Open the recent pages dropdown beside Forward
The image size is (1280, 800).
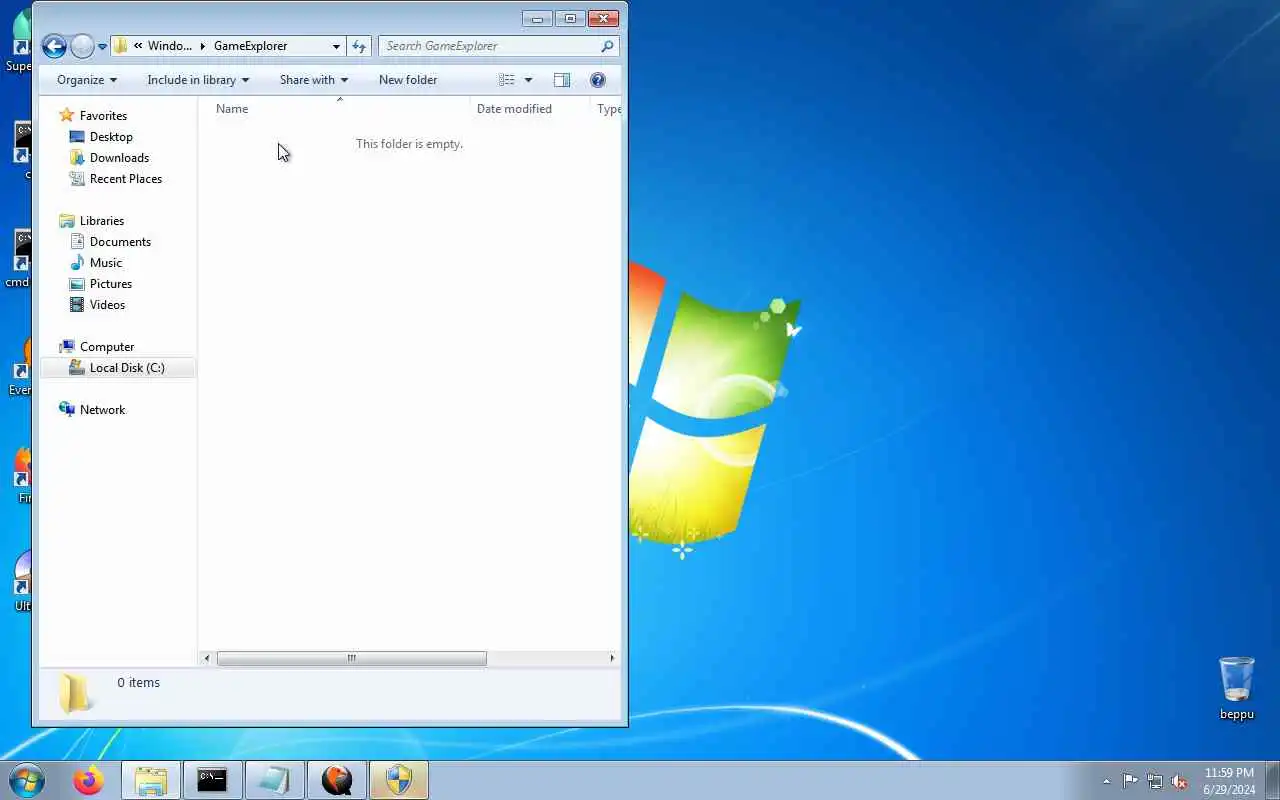[x=102, y=46]
